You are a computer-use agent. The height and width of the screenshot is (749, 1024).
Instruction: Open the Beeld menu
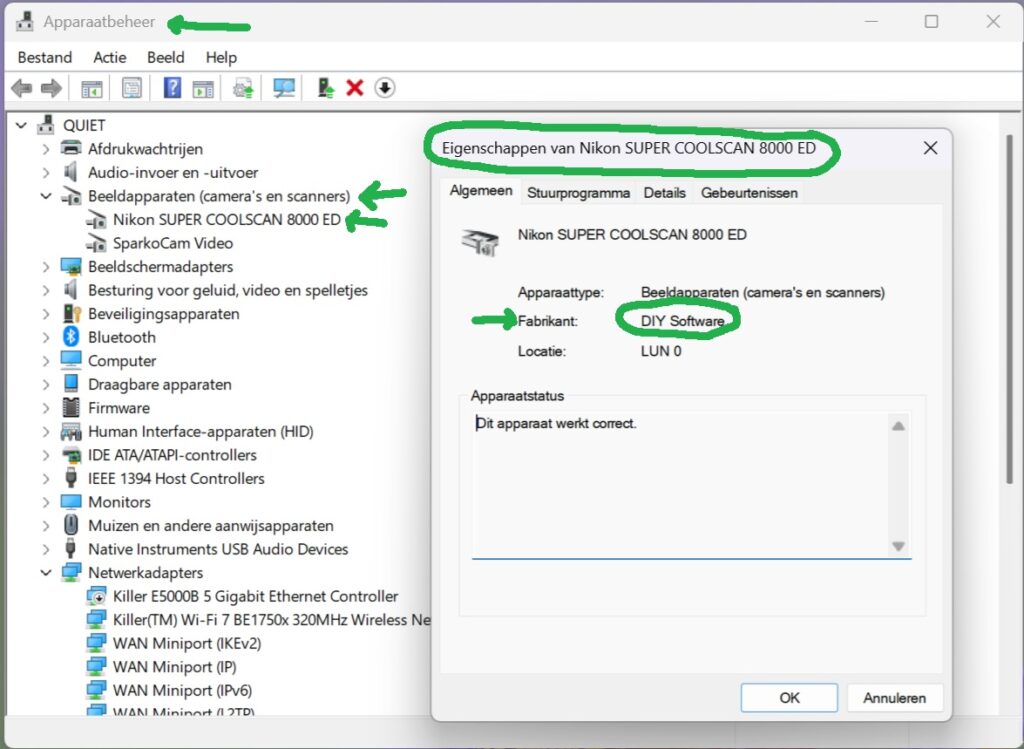coord(166,57)
